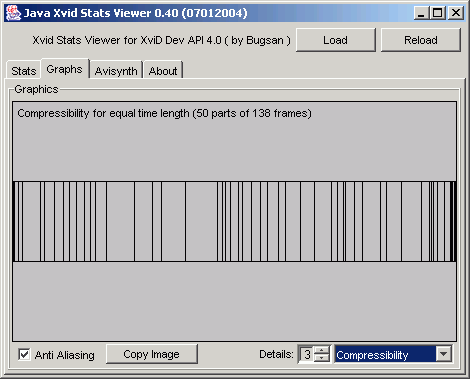The image size is (470, 379).
Task: Open the Avisynth tab
Action: (116, 71)
